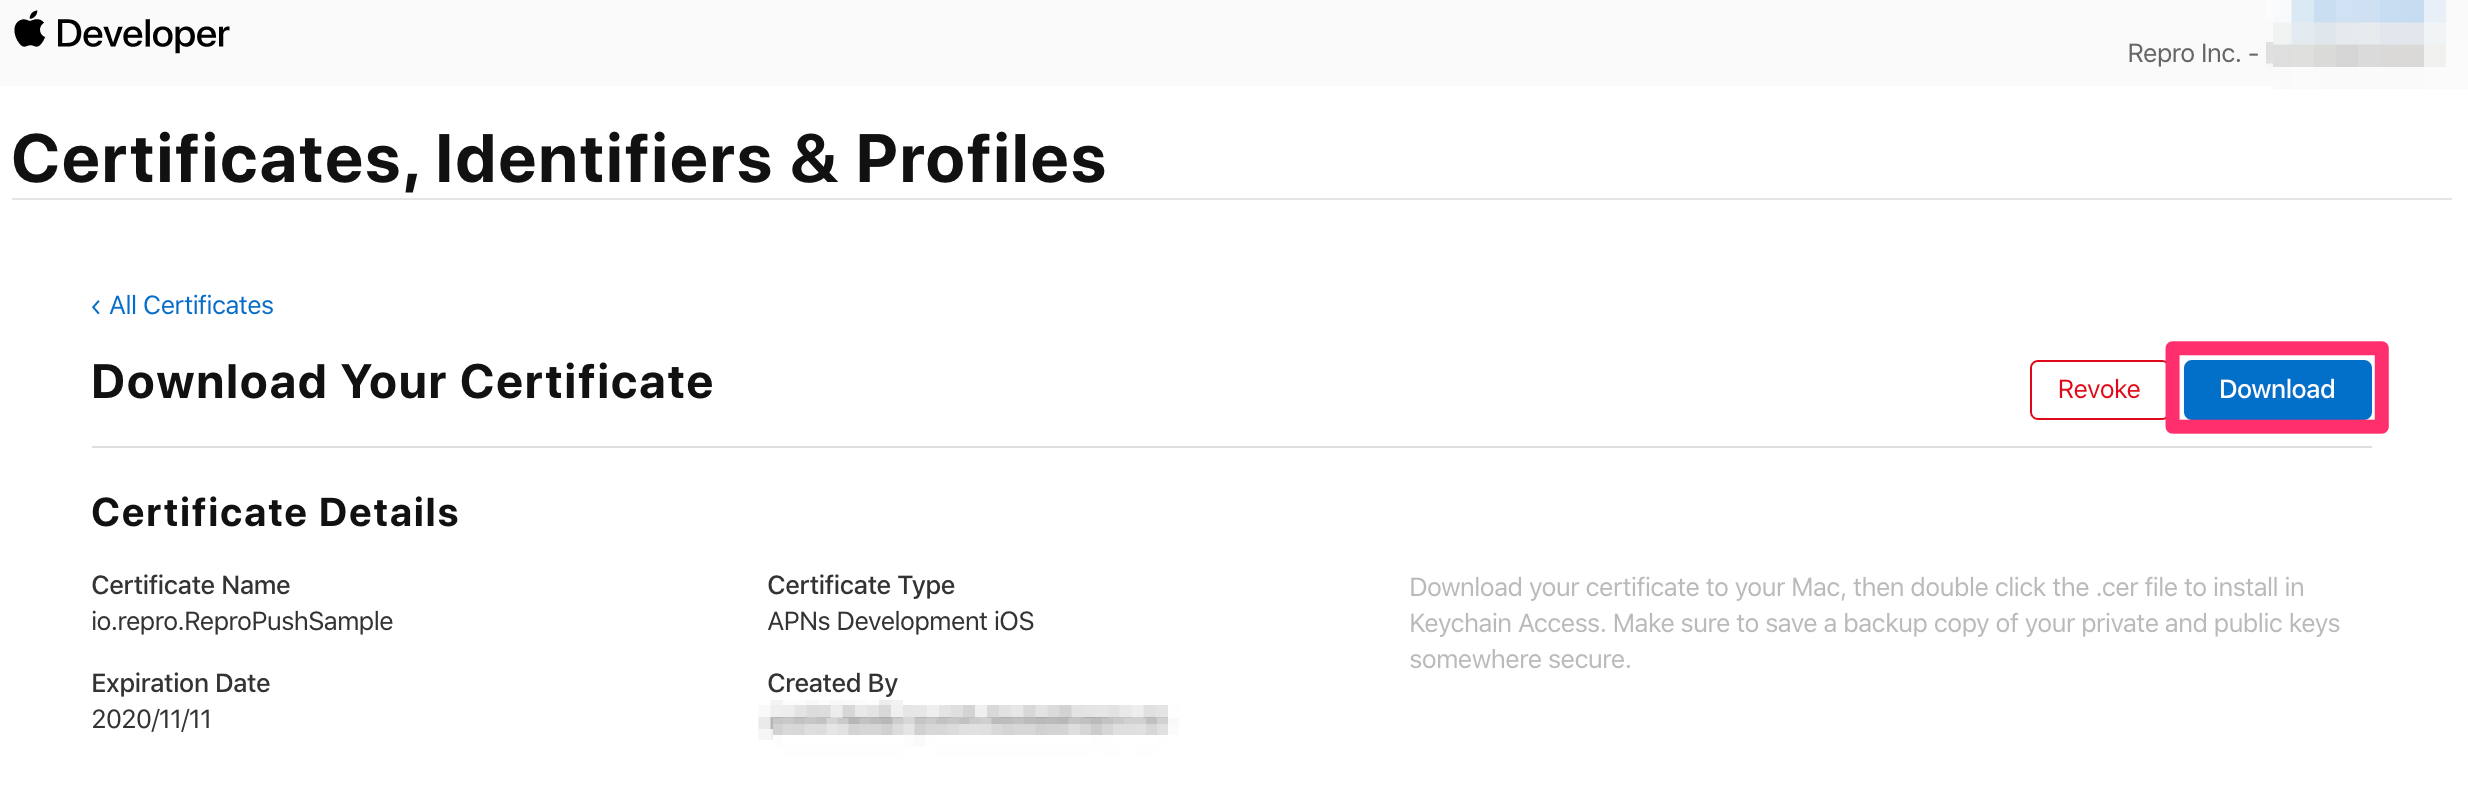
Task: Open the Developer home link
Action: [142, 34]
